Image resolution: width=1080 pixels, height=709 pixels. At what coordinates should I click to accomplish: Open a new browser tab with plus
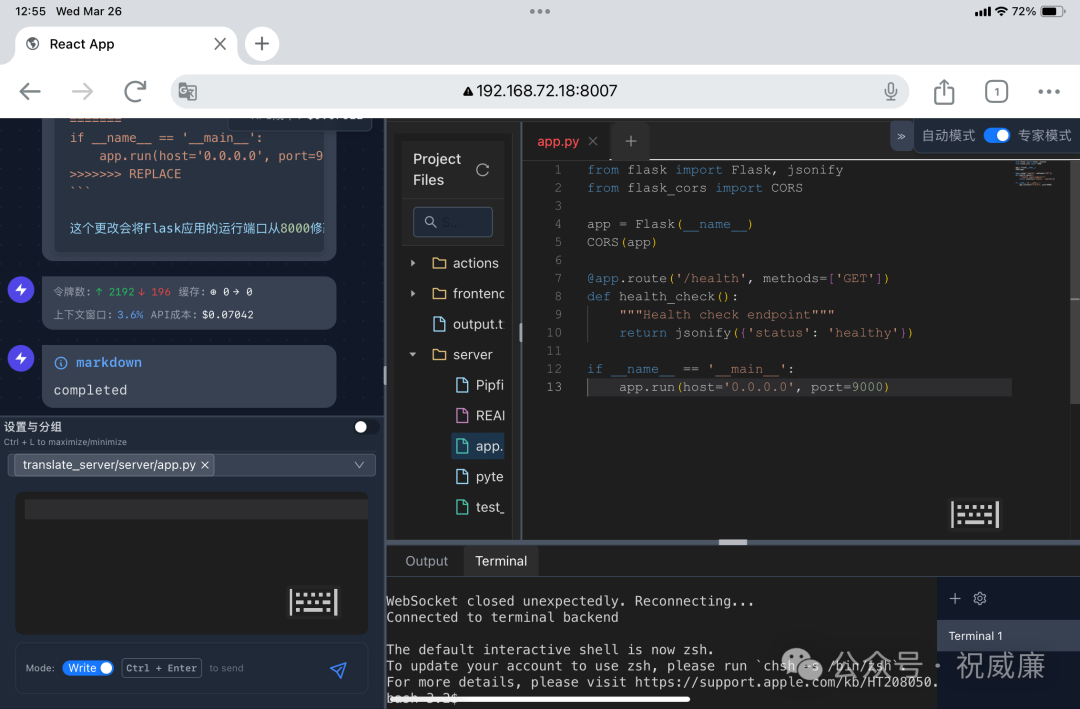(x=262, y=44)
